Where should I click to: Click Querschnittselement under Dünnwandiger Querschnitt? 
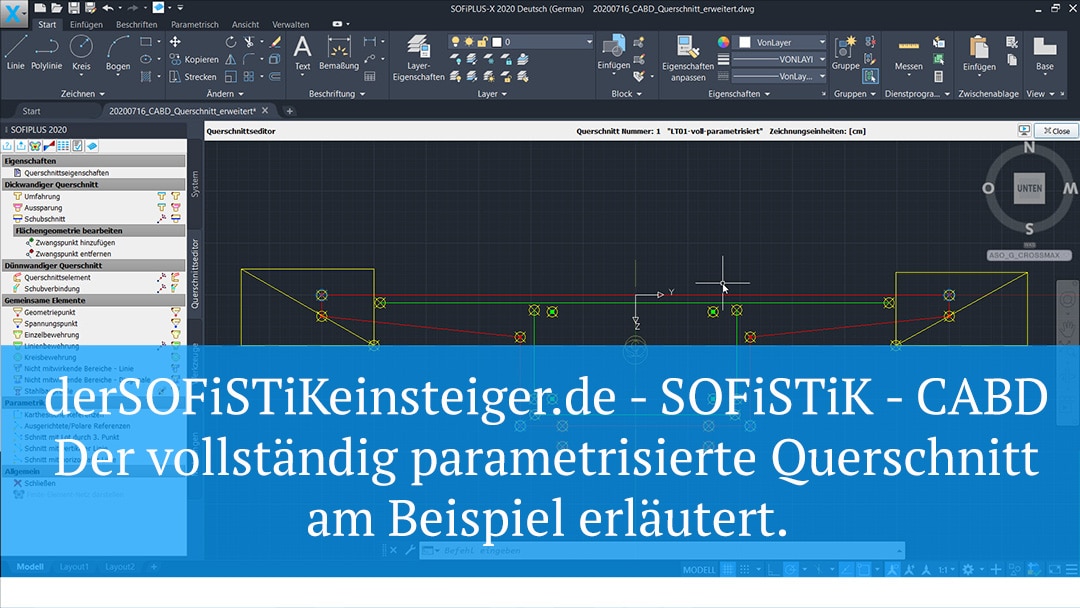[57, 277]
